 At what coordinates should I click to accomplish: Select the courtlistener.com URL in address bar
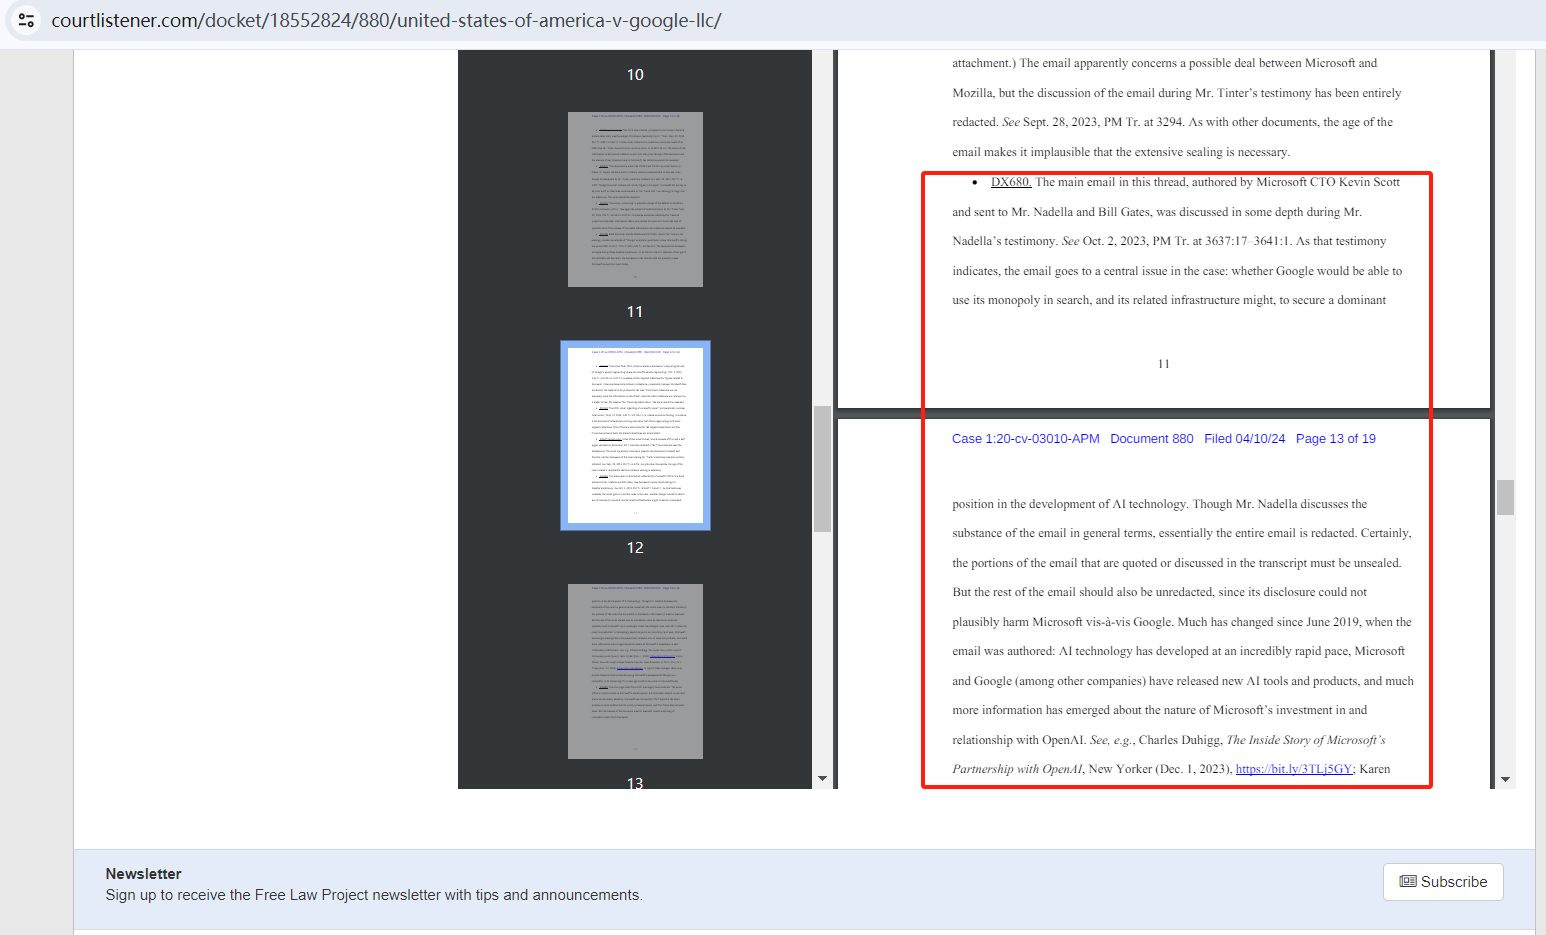click(x=386, y=20)
